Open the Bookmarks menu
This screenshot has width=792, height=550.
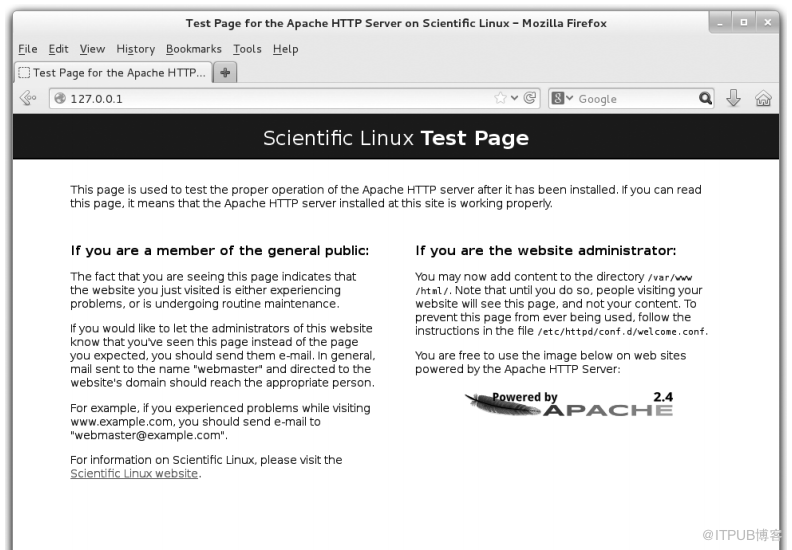click(x=193, y=49)
